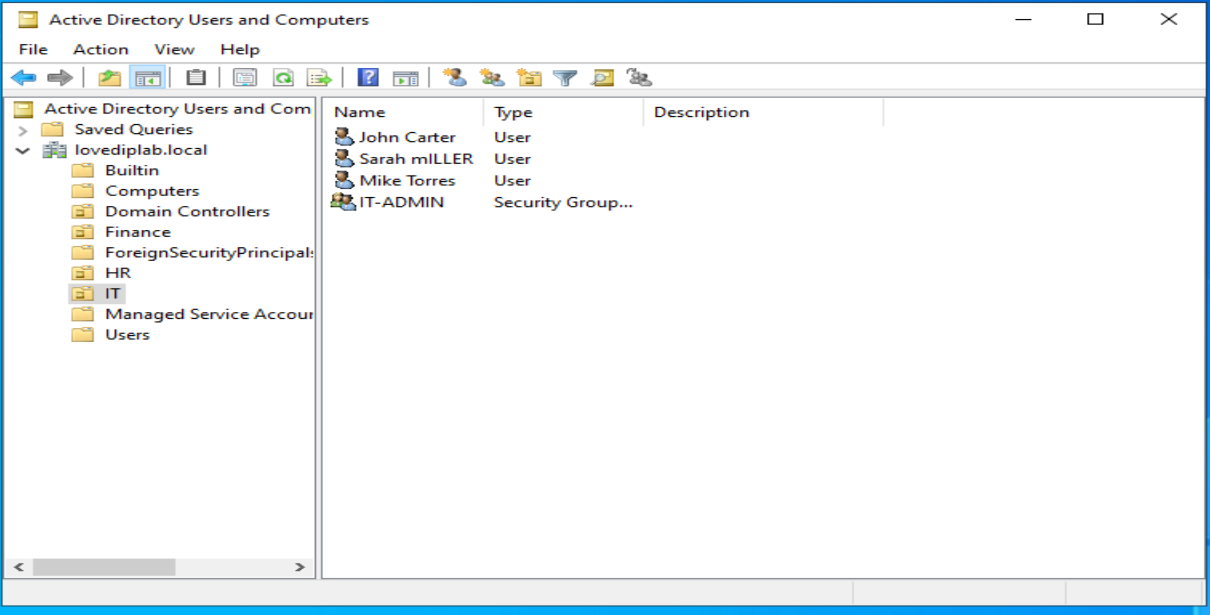1210x615 pixels.
Task: Open the File menu
Action: click(x=33, y=49)
